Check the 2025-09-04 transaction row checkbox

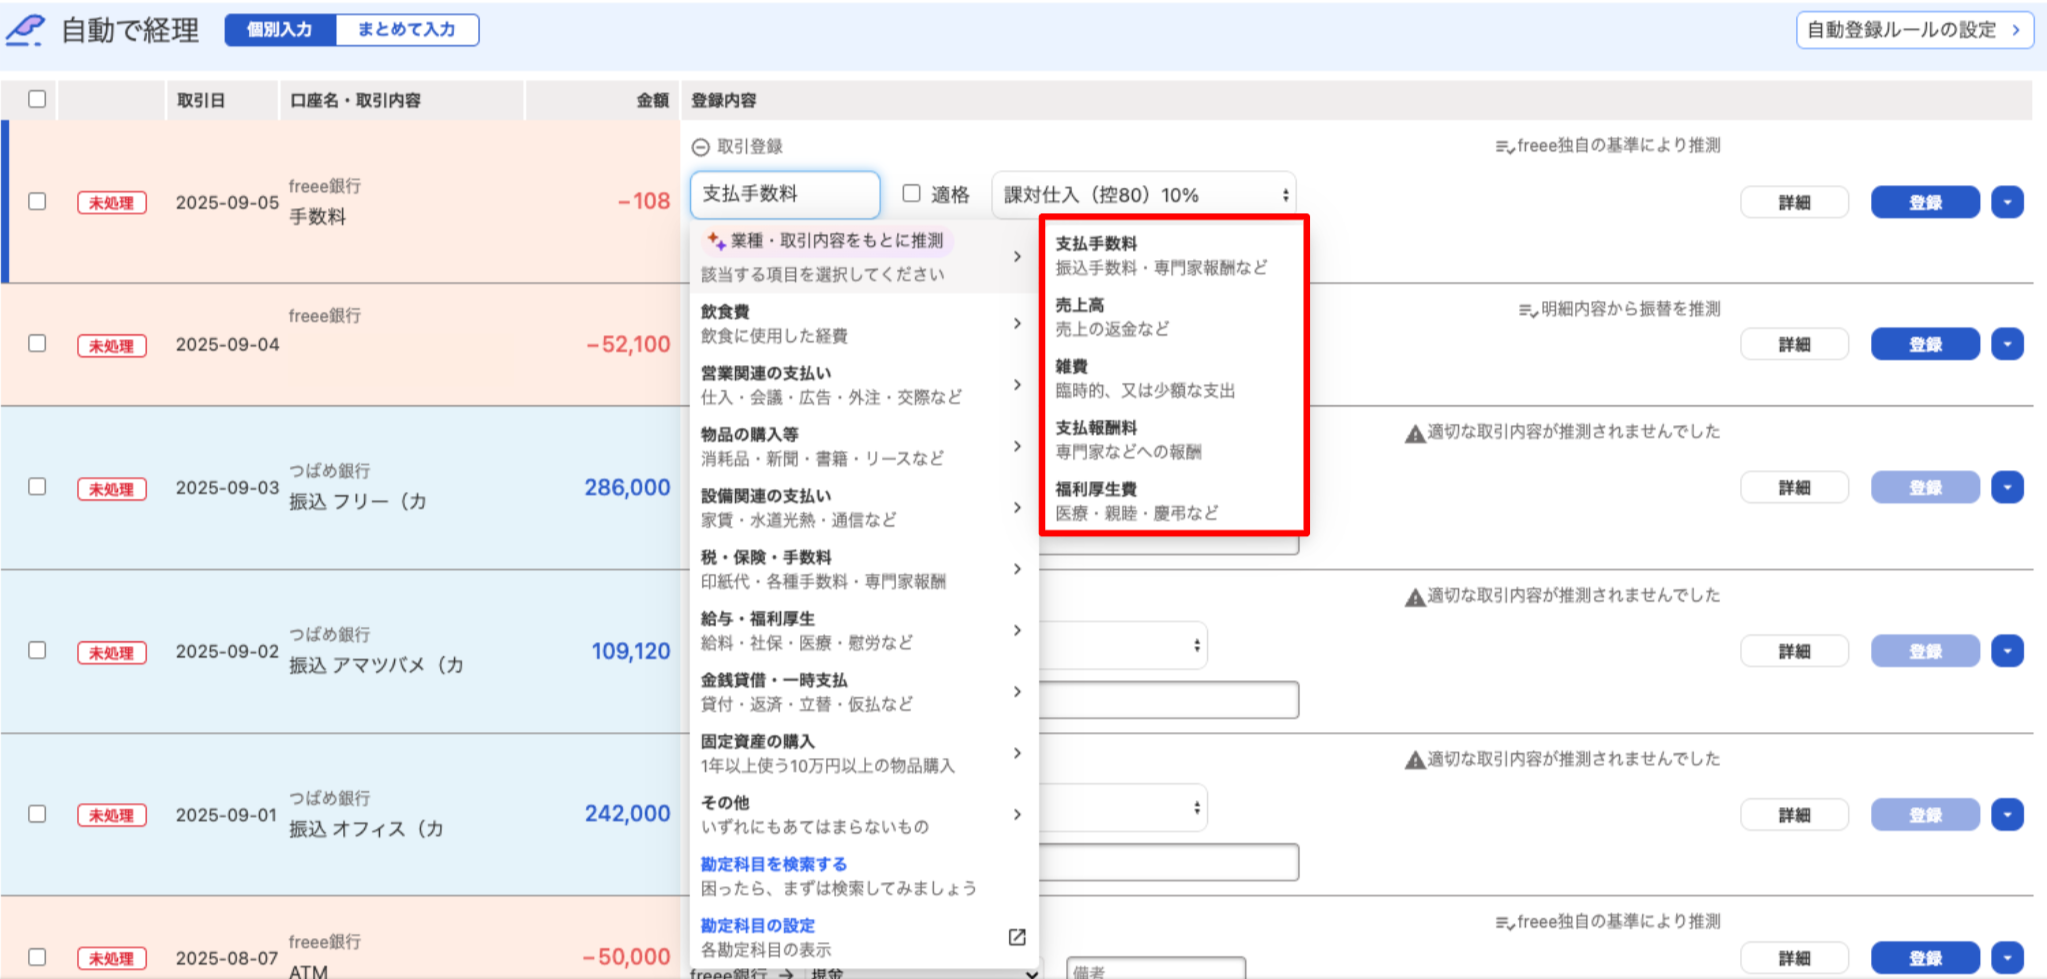37,343
